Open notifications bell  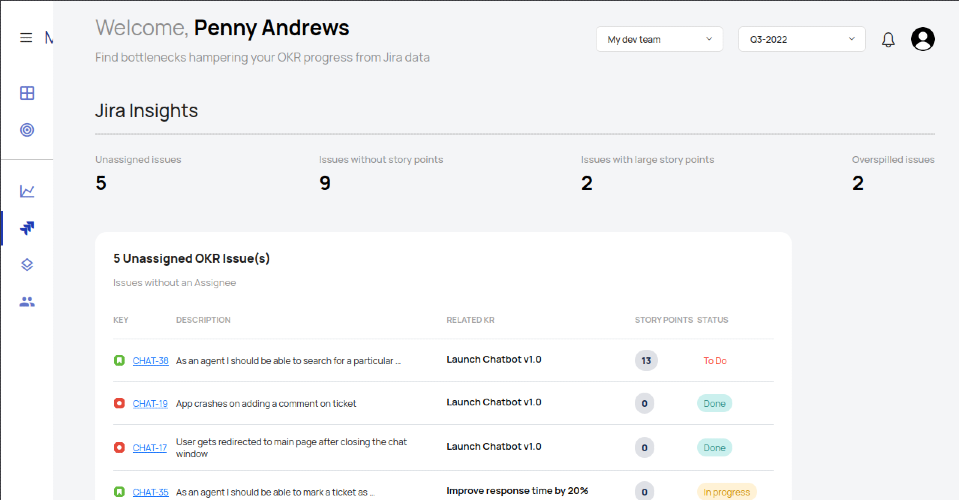coord(888,40)
